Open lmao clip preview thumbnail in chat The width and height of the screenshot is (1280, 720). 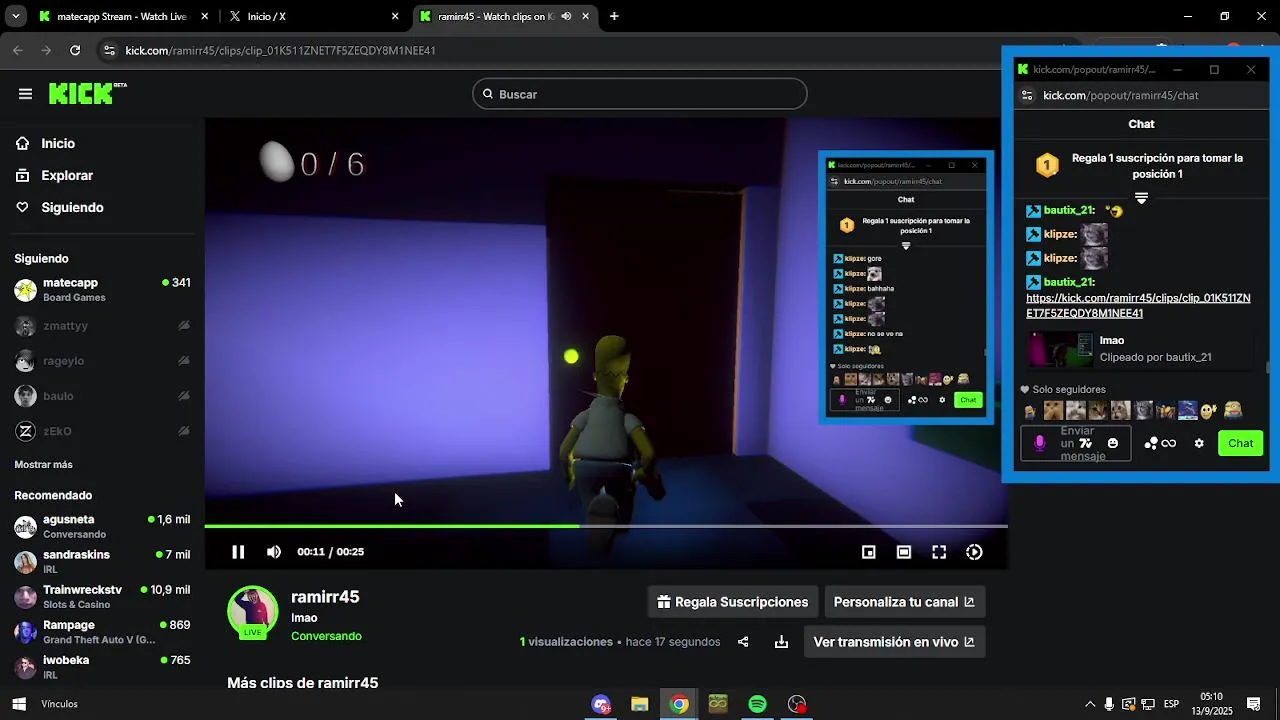coord(1059,349)
